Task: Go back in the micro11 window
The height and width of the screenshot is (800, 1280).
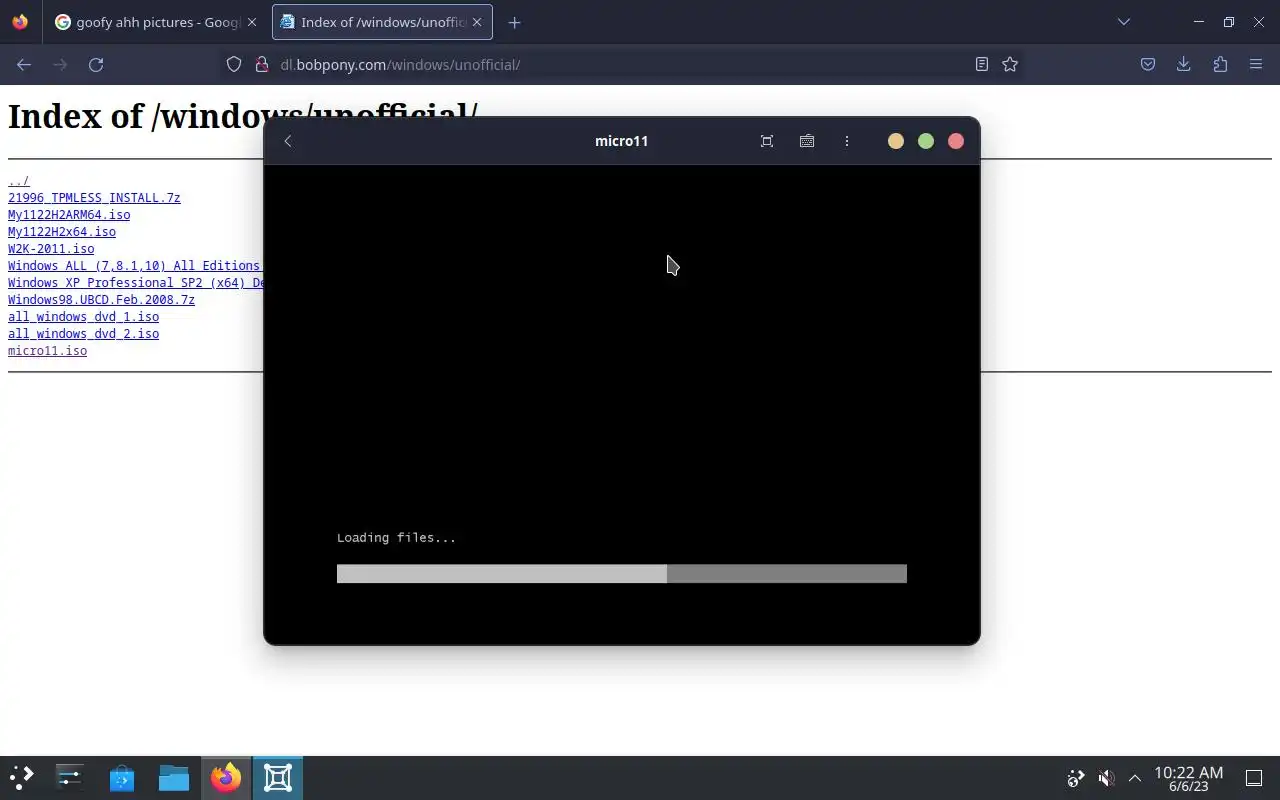Action: click(x=288, y=141)
